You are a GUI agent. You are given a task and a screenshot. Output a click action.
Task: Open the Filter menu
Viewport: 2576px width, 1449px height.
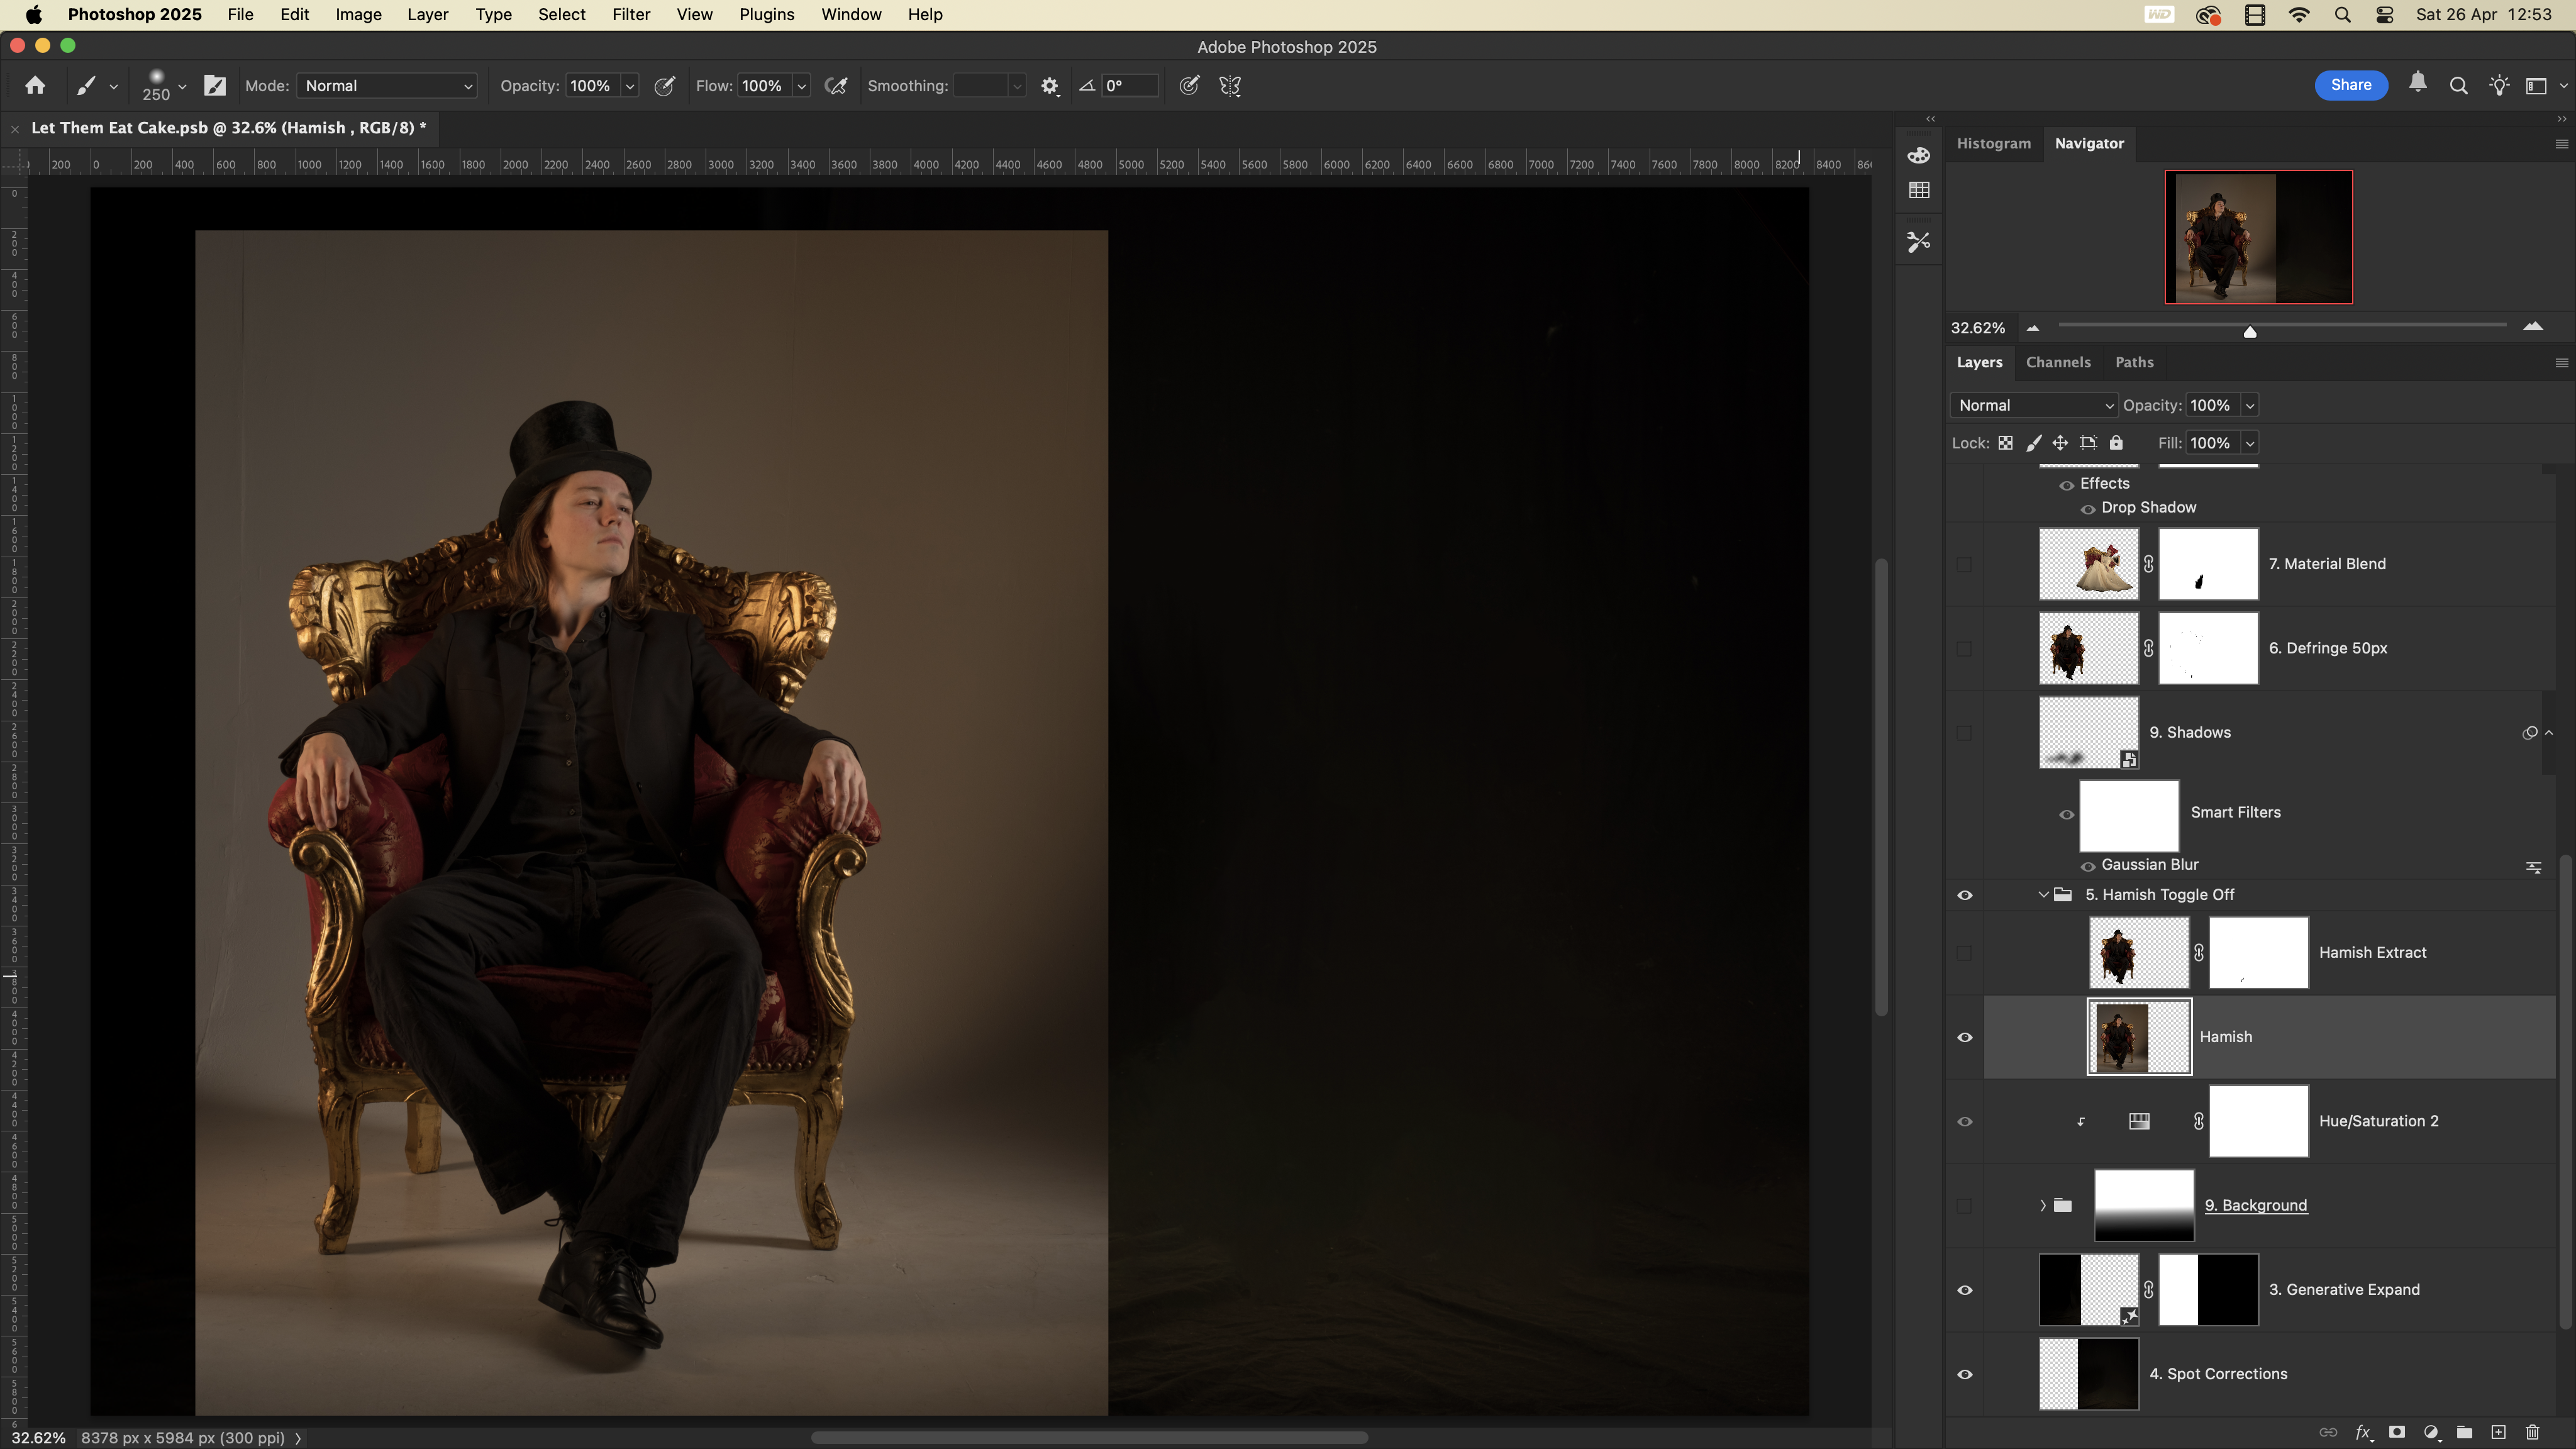tap(630, 14)
